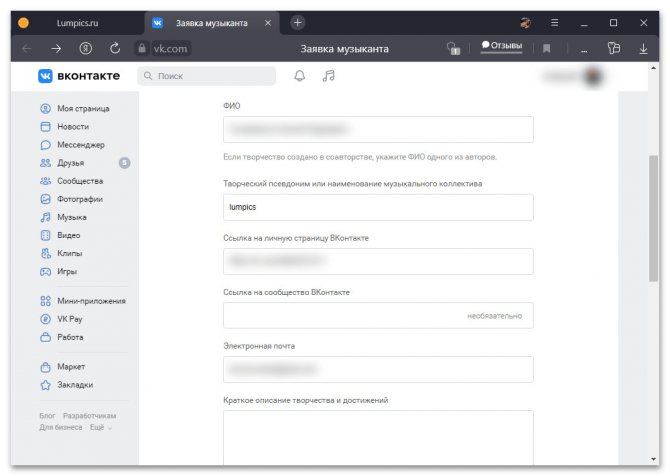
Task: Open Мессенджер in sidebar
Action: point(72,145)
